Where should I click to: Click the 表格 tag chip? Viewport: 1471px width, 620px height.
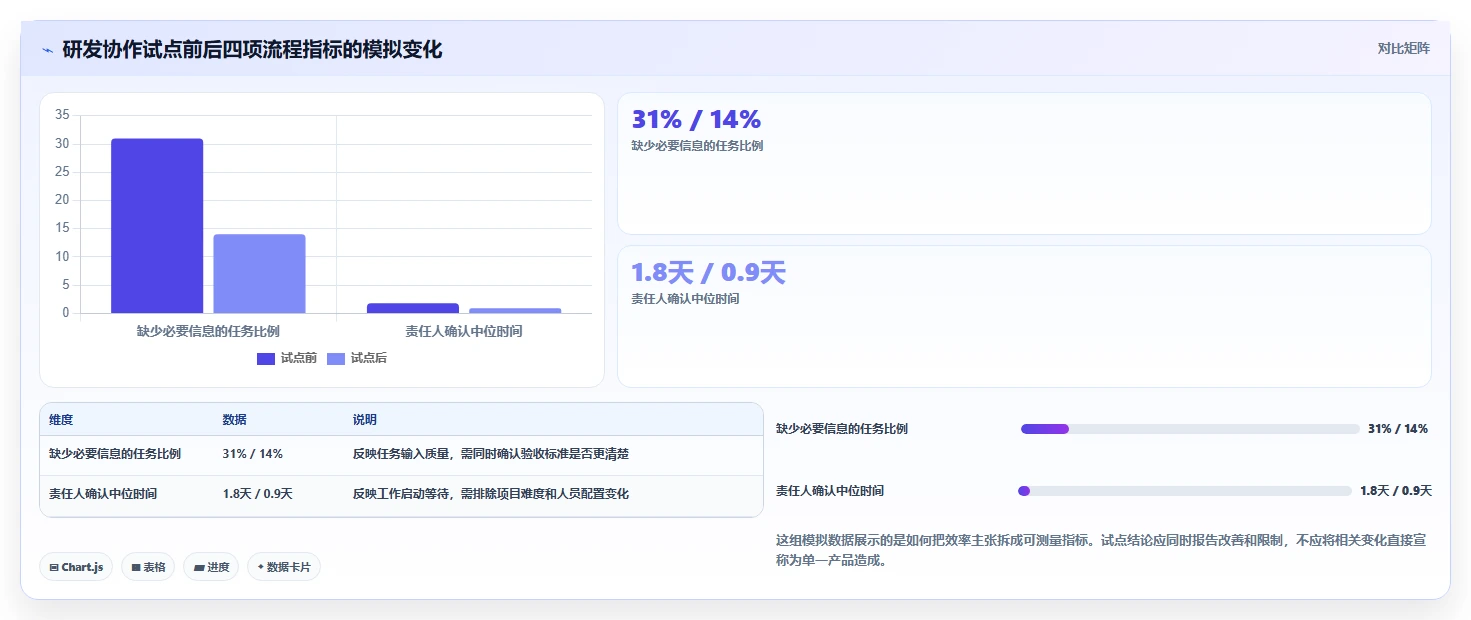[148, 567]
